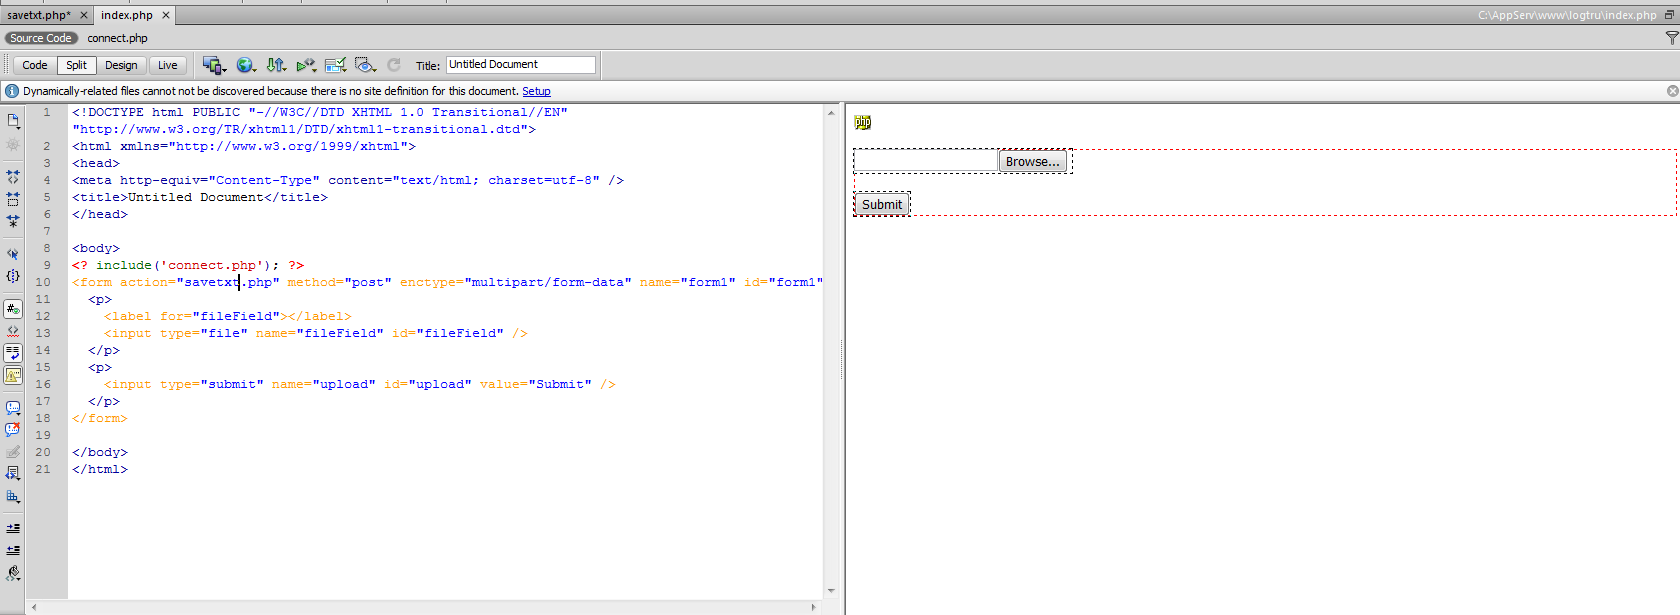Screen dimensions: 1680x615
Task: Open File Management arrows icon
Action: (276, 65)
